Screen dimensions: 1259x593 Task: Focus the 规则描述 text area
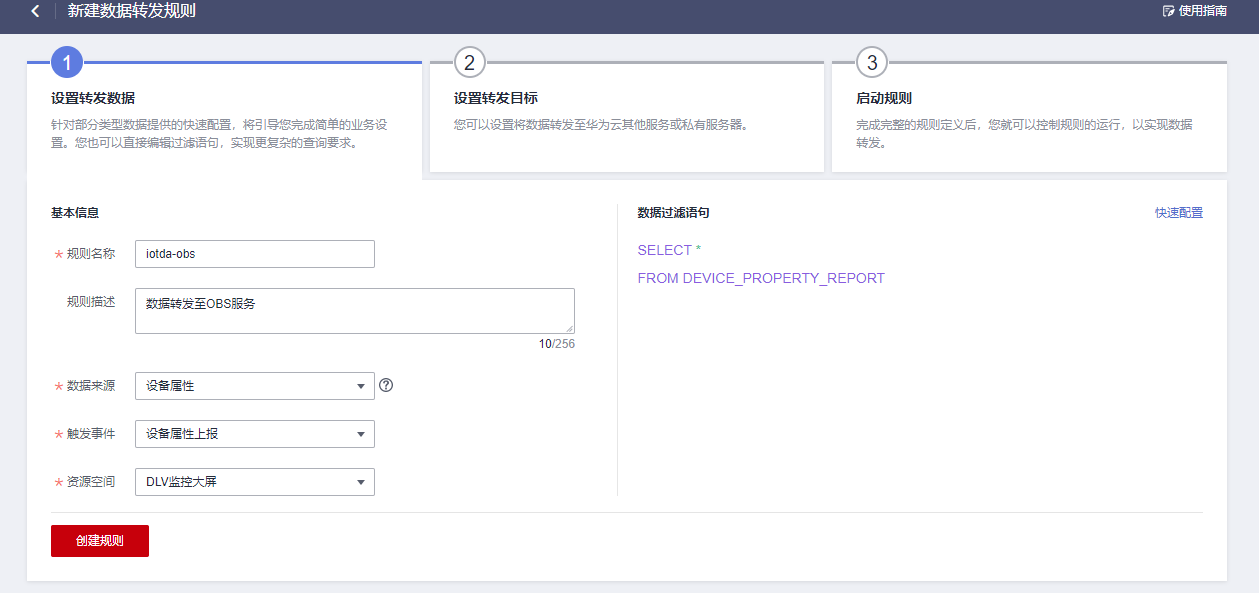tap(354, 310)
